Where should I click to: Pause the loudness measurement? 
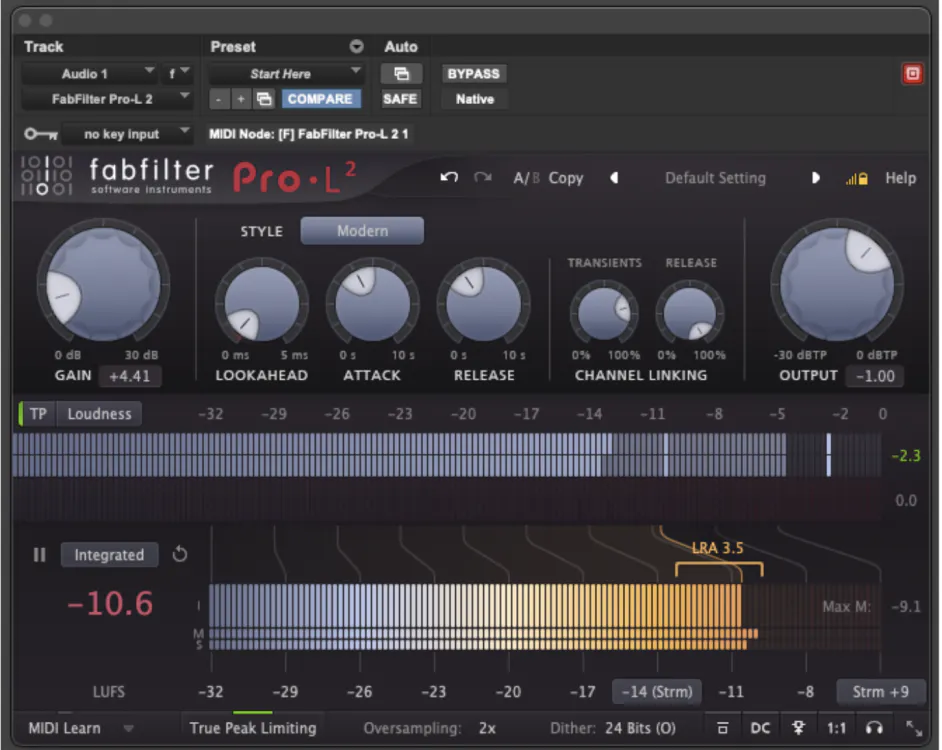(x=39, y=555)
